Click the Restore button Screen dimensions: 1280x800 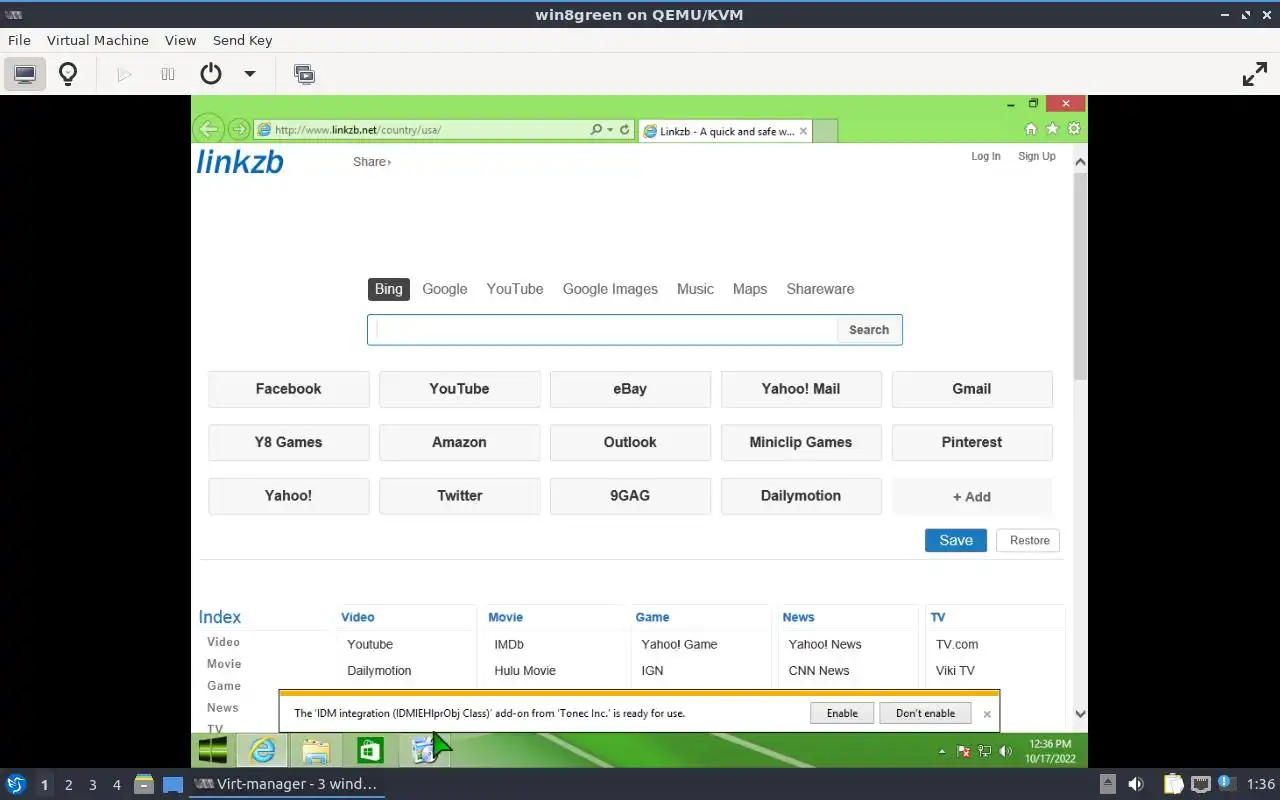[1029, 540]
